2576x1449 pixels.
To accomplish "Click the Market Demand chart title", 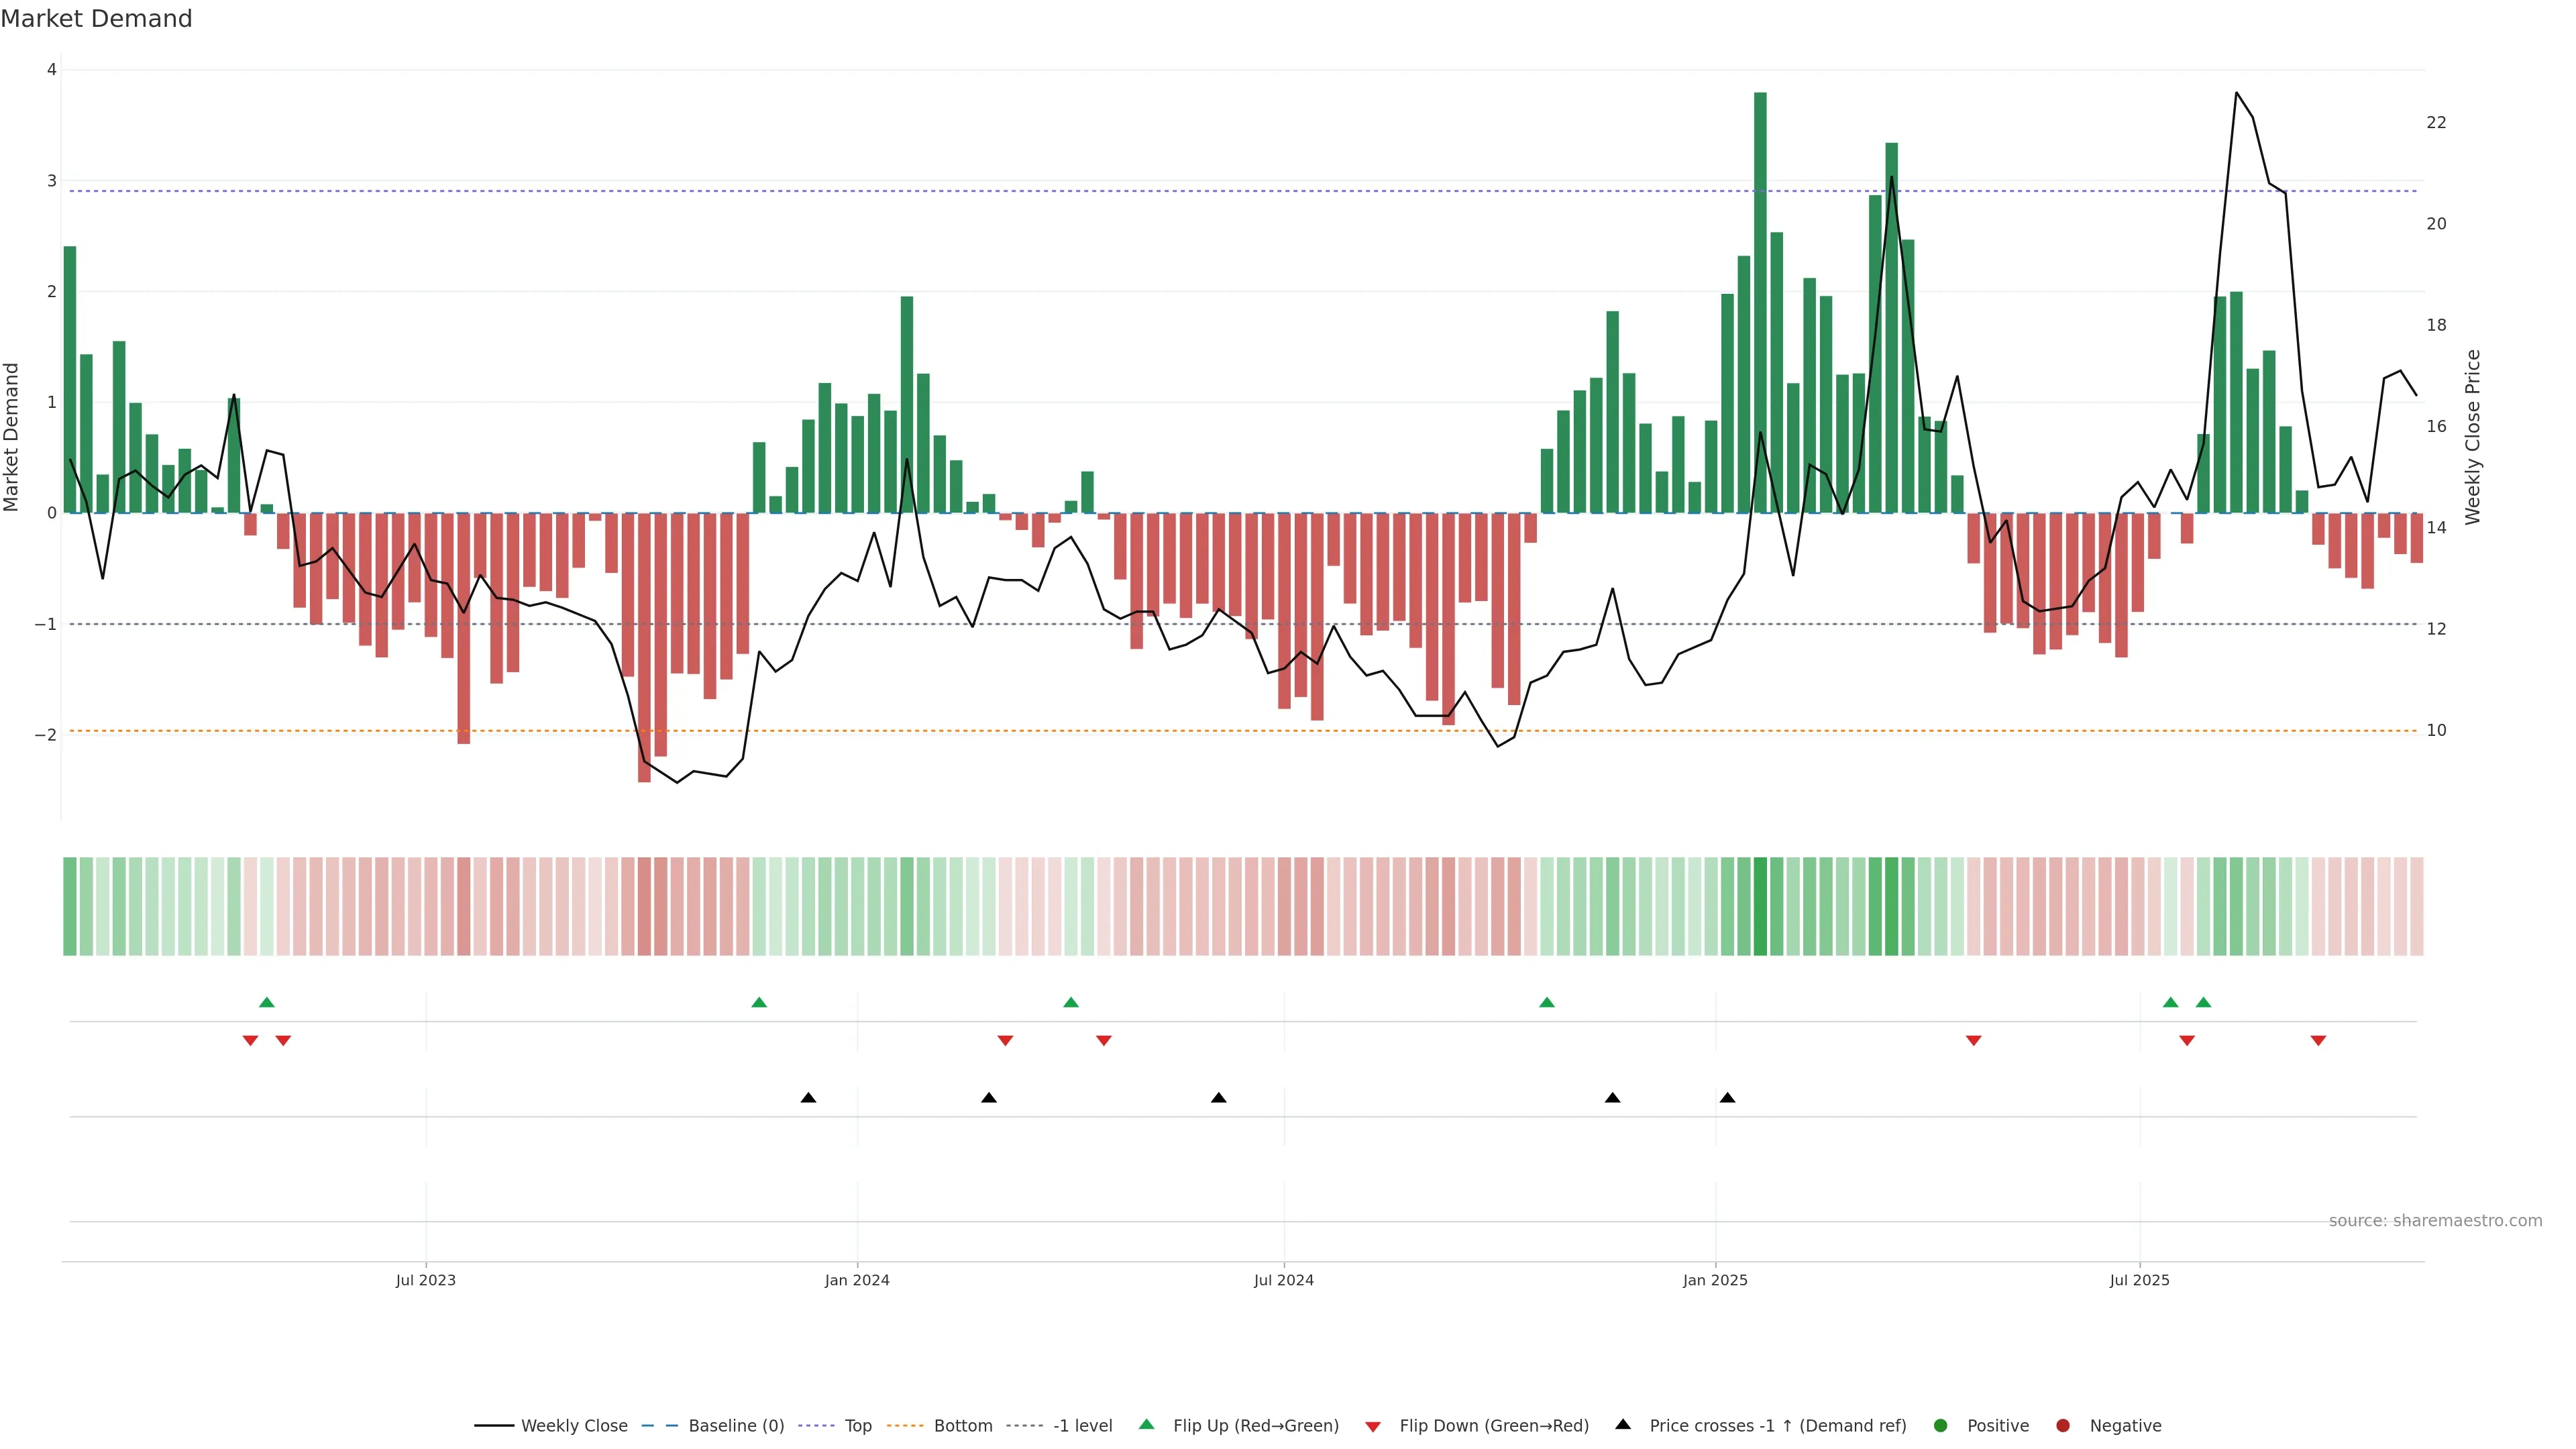I will pyautogui.click(x=96, y=19).
